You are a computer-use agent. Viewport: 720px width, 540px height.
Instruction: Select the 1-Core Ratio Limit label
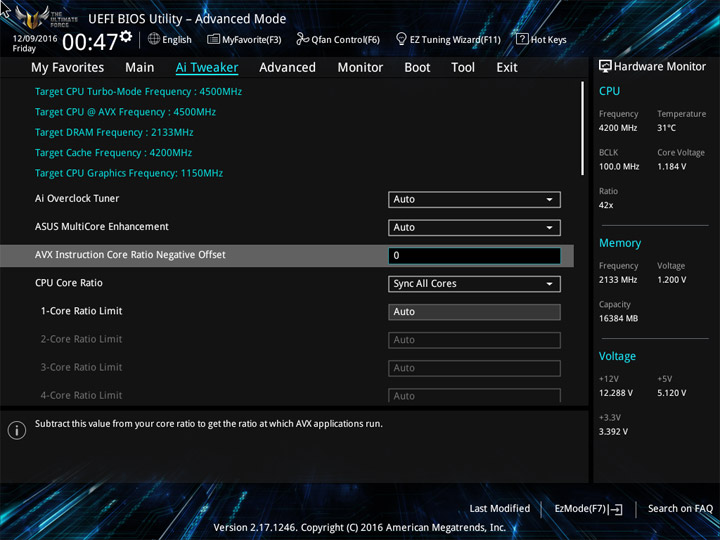(82, 311)
